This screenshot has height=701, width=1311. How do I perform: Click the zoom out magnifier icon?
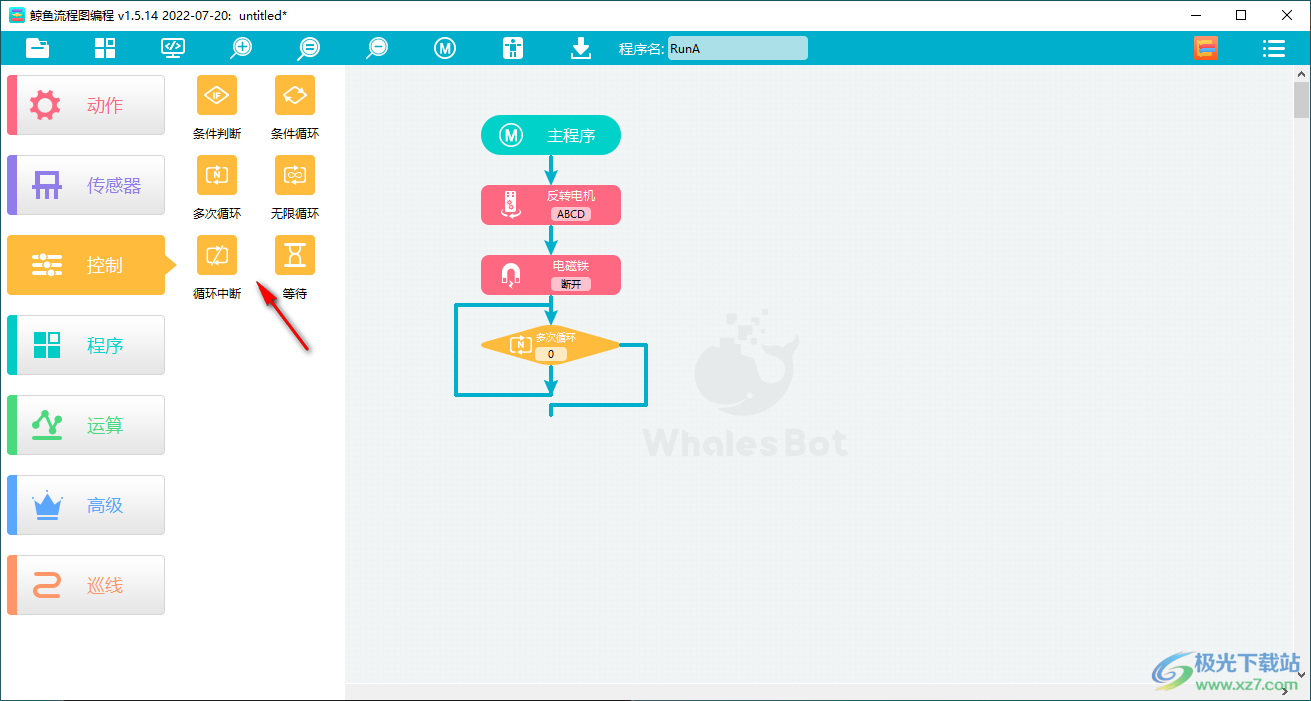(377, 48)
